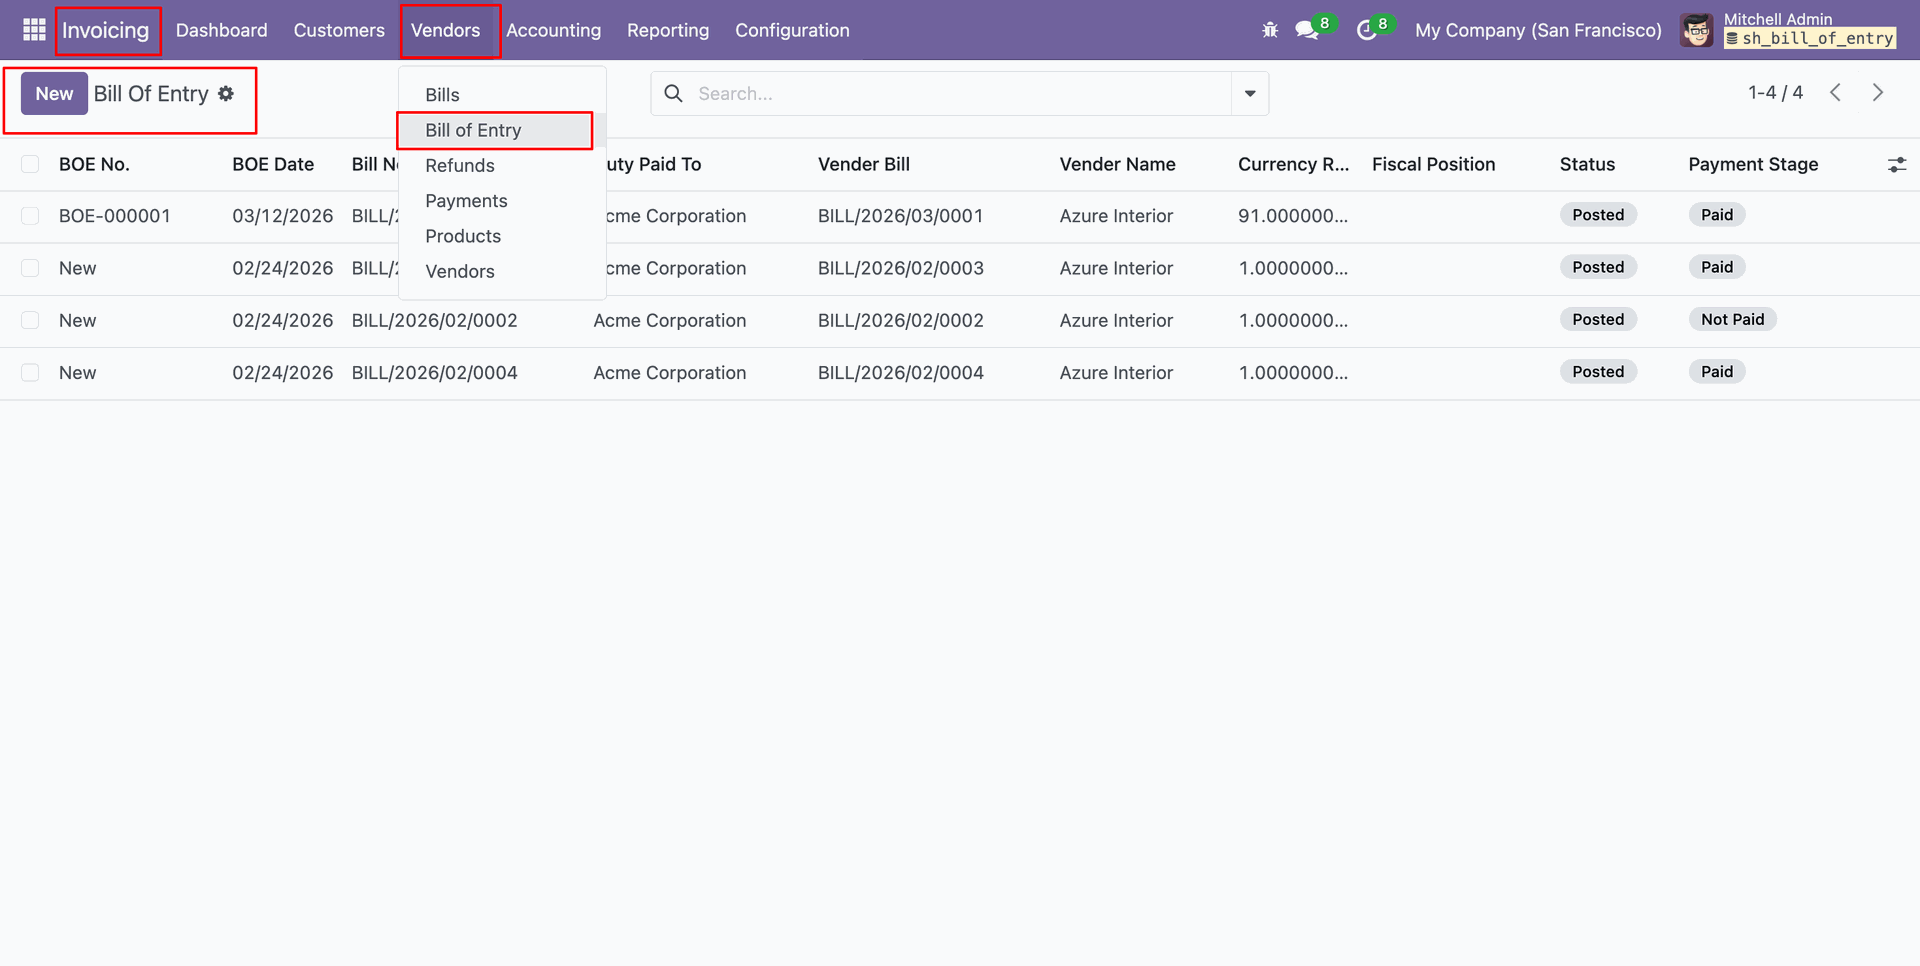Click Mitchell Admin user avatar
The height and width of the screenshot is (966, 1920).
point(1696,30)
